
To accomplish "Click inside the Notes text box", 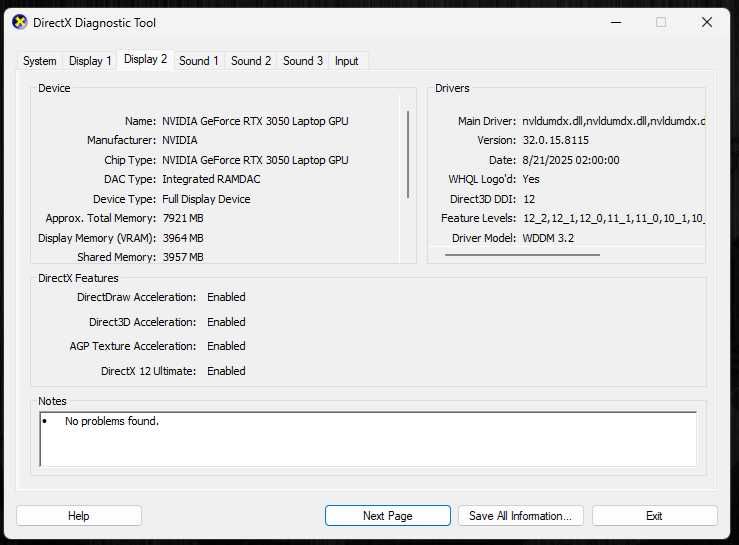I will 368,439.
